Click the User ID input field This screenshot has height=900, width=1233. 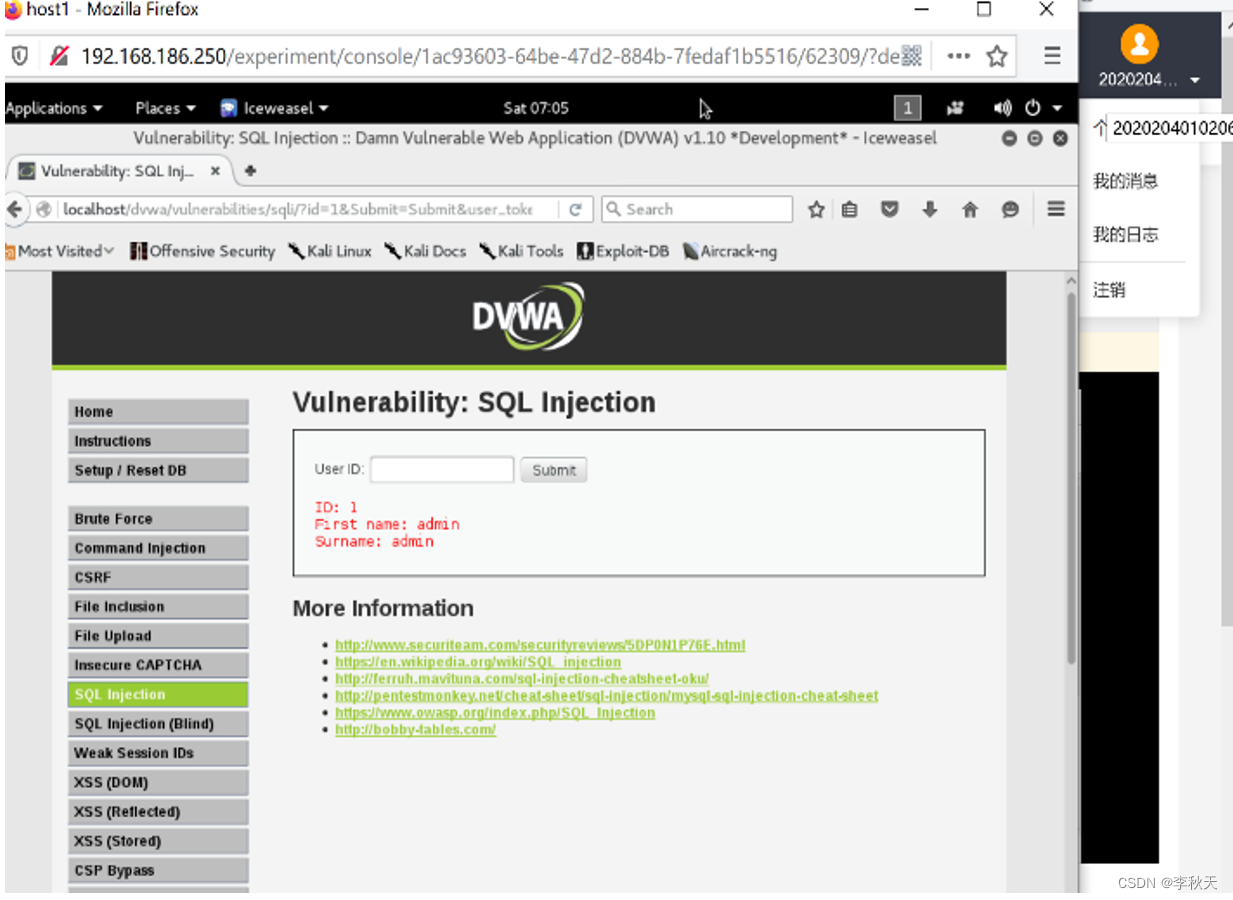(442, 470)
